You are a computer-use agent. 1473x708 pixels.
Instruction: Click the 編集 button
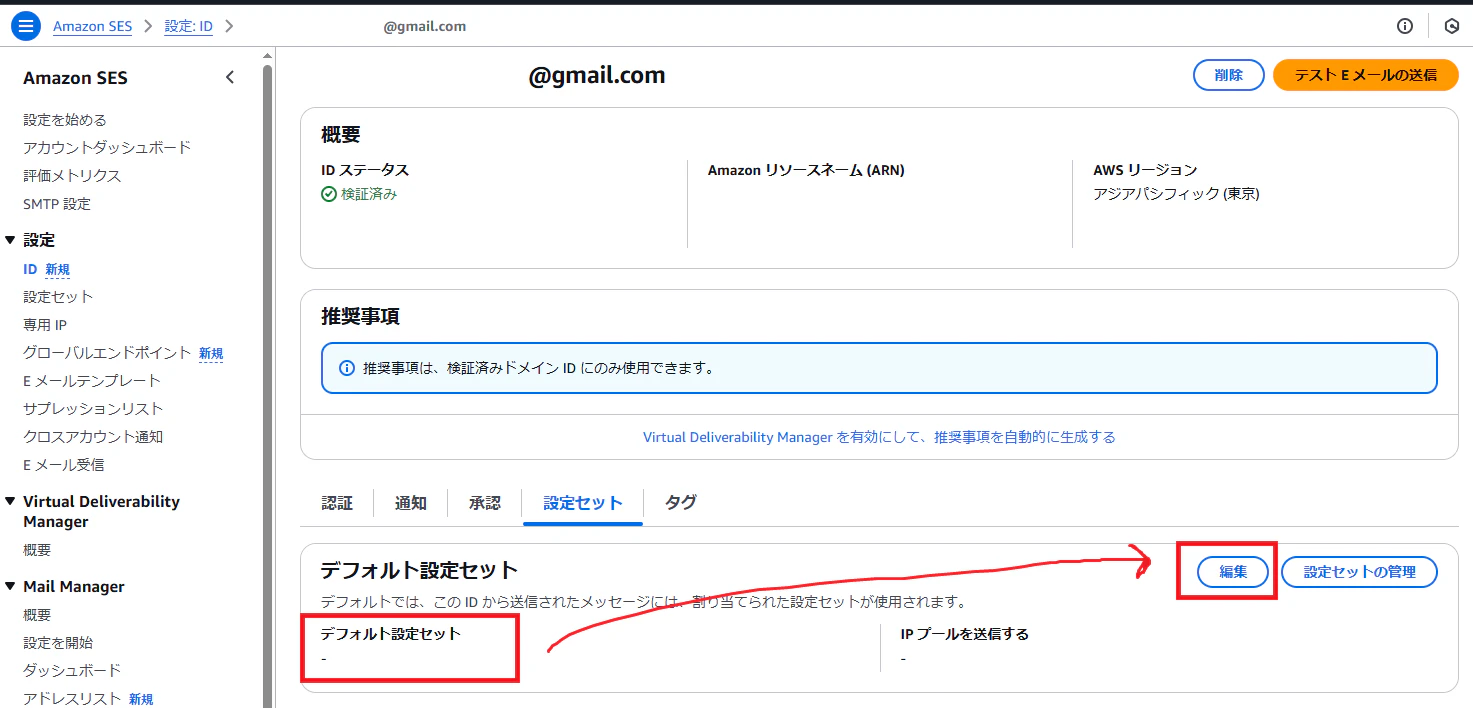[1233, 572]
